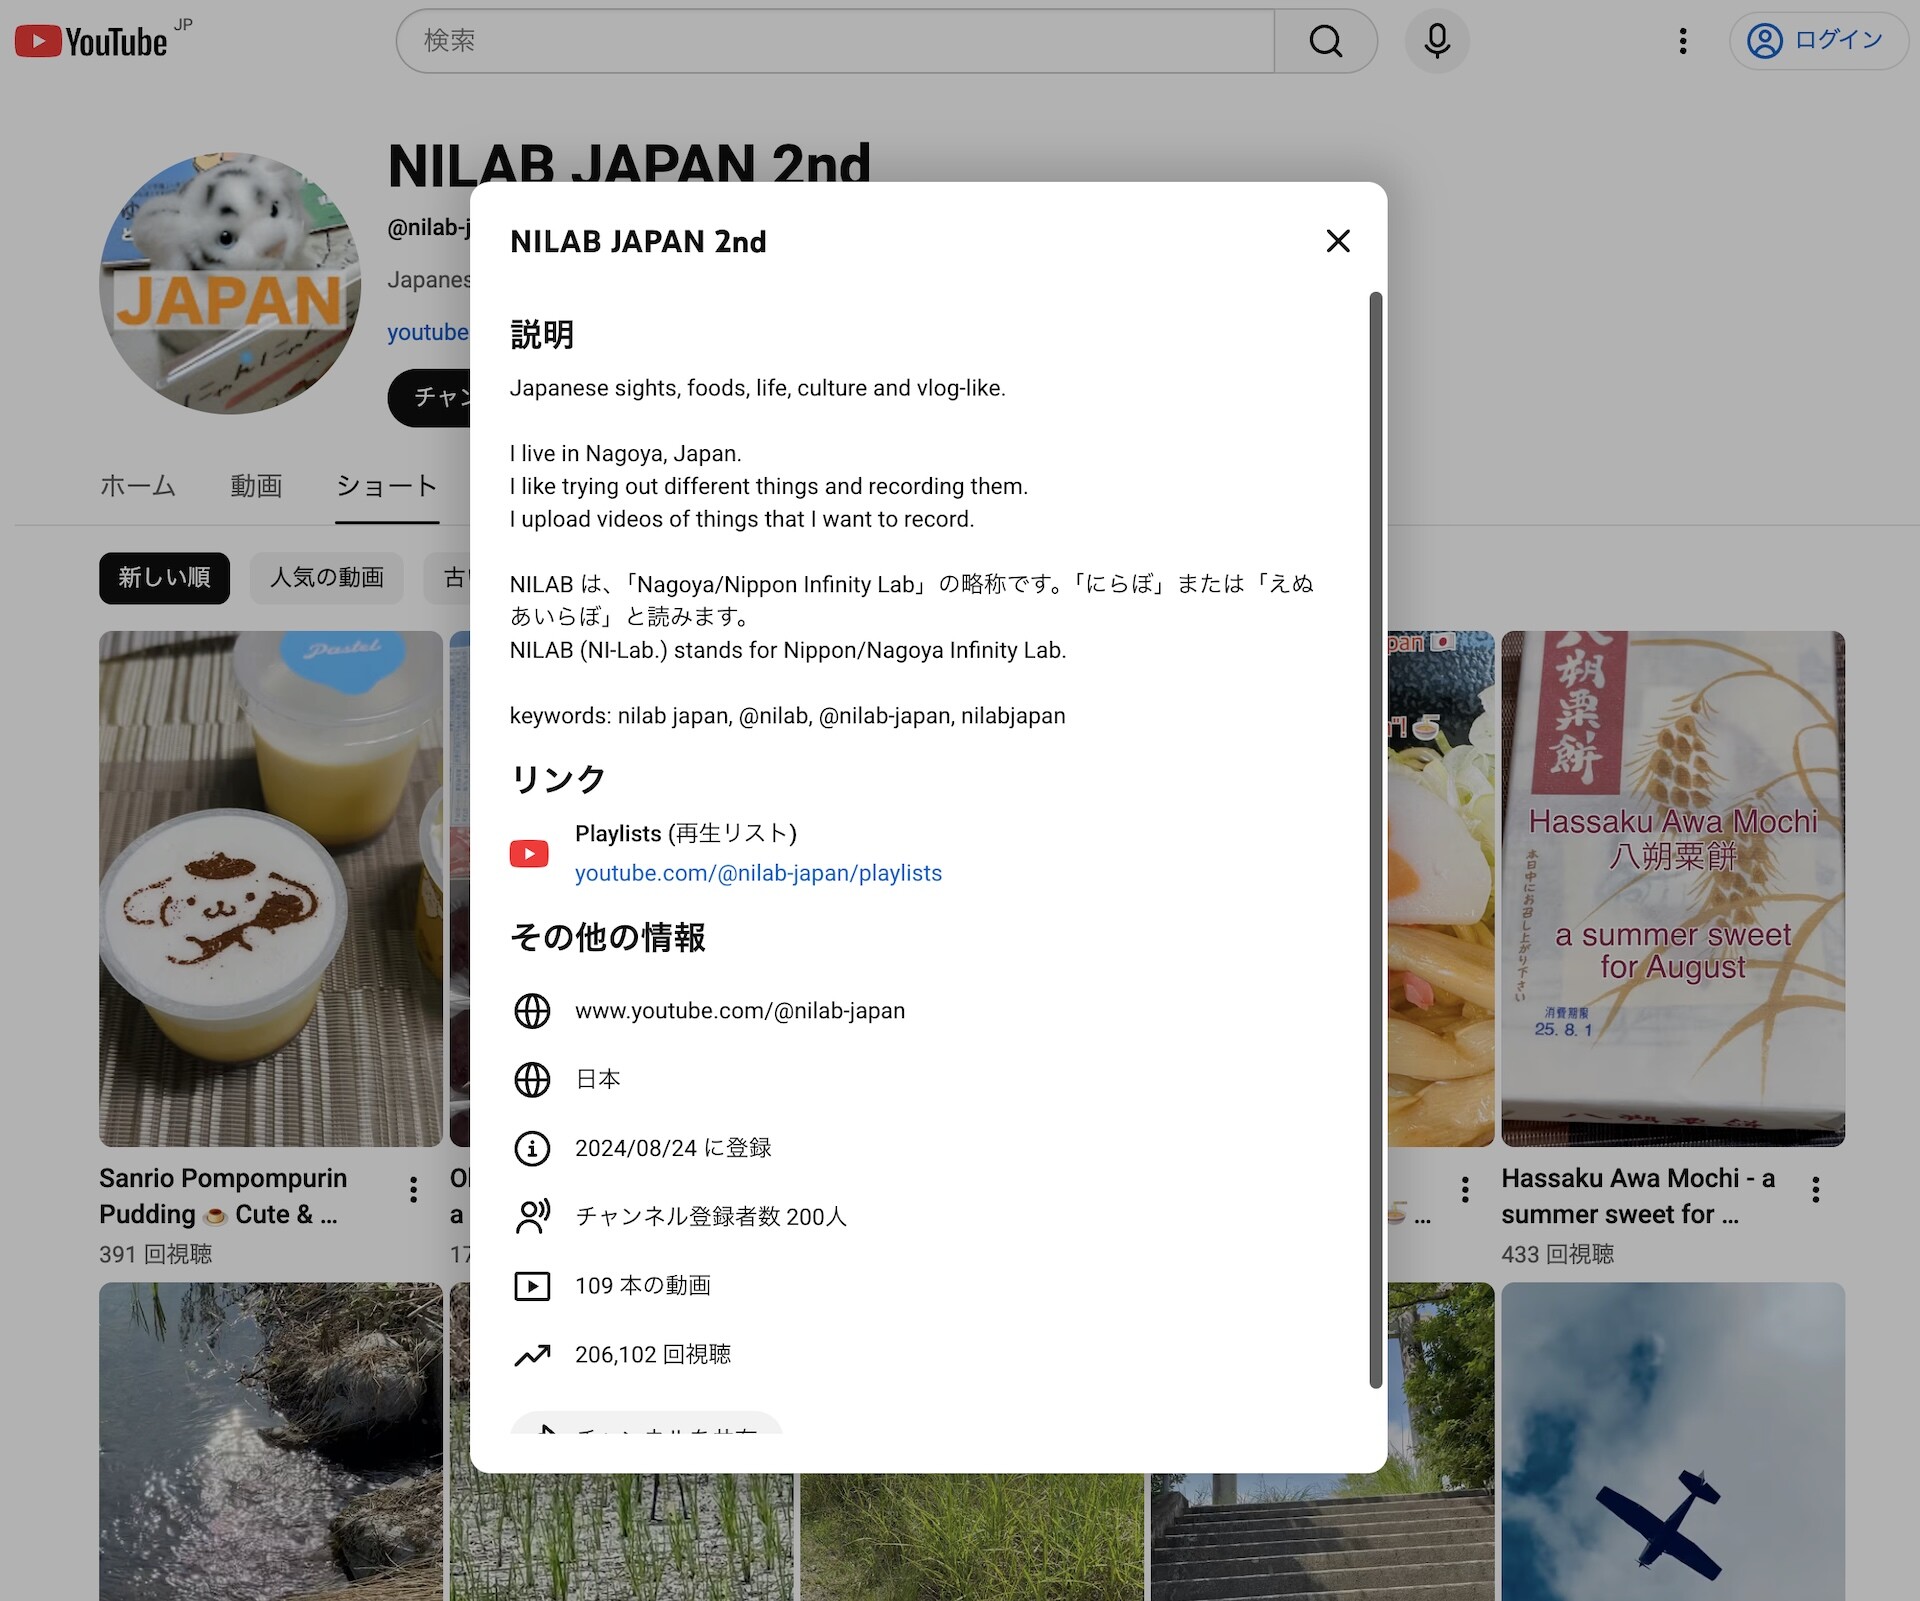The height and width of the screenshot is (1601, 1920).
Task: Click the dialog's vertical scrollbar
Action: click(1375, 838)
